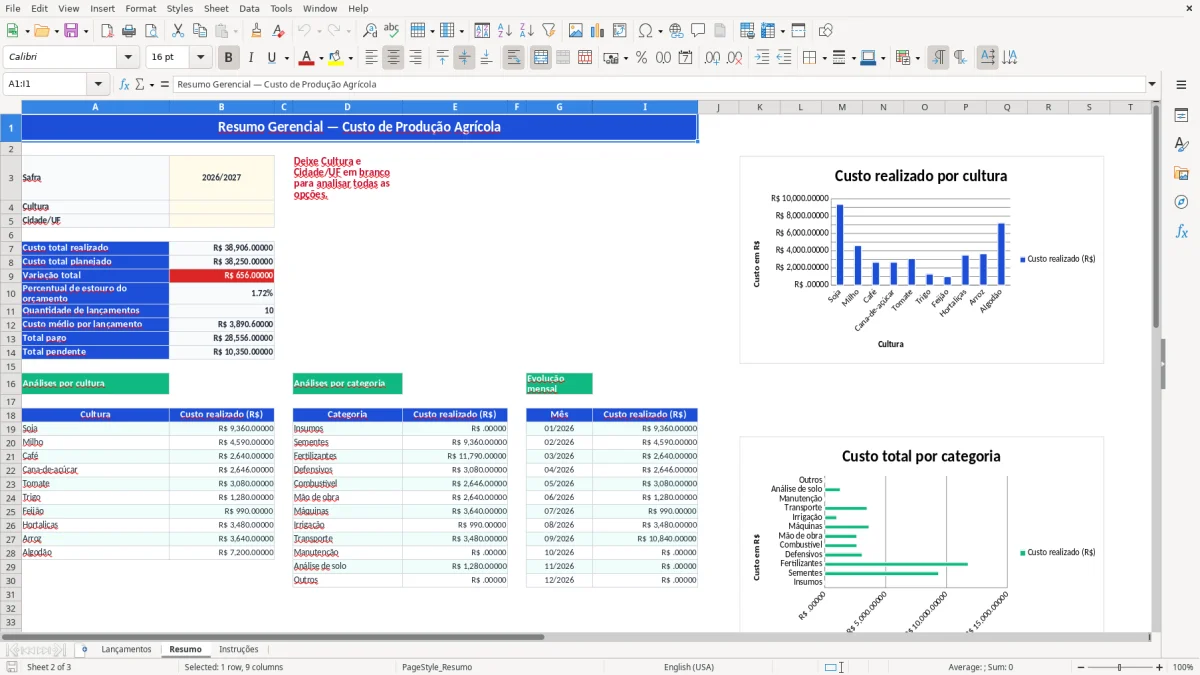1200x675 pixels.
Task: Cut the selection with scissors icon
Action: pyautogui.click(x=177, y=31)
